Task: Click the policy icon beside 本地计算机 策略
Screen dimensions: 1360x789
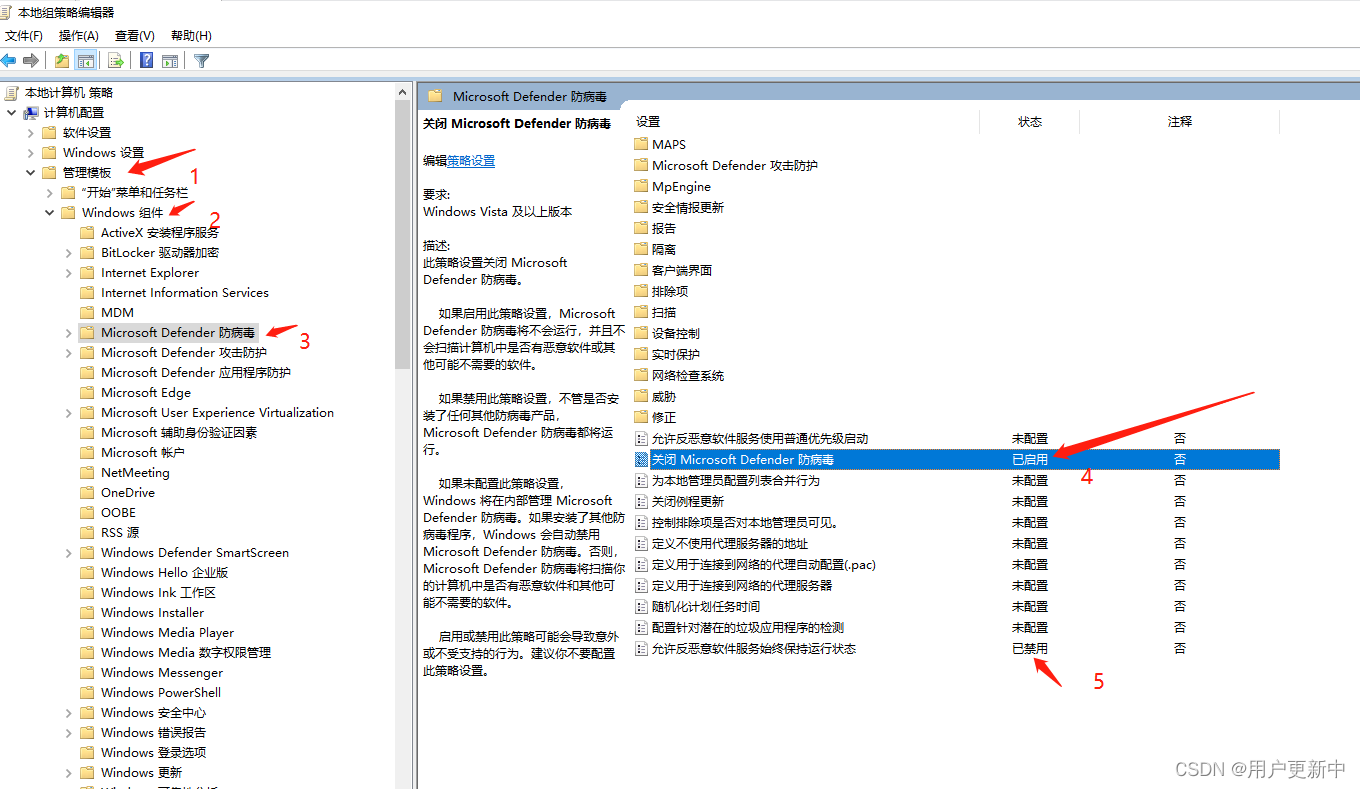Action: tap(12, 92)
